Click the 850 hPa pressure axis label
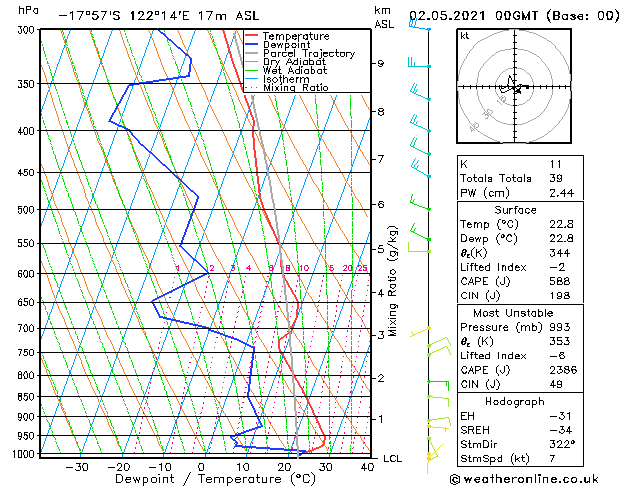Viewport: 629px width, 486px height. coord(26,397)
